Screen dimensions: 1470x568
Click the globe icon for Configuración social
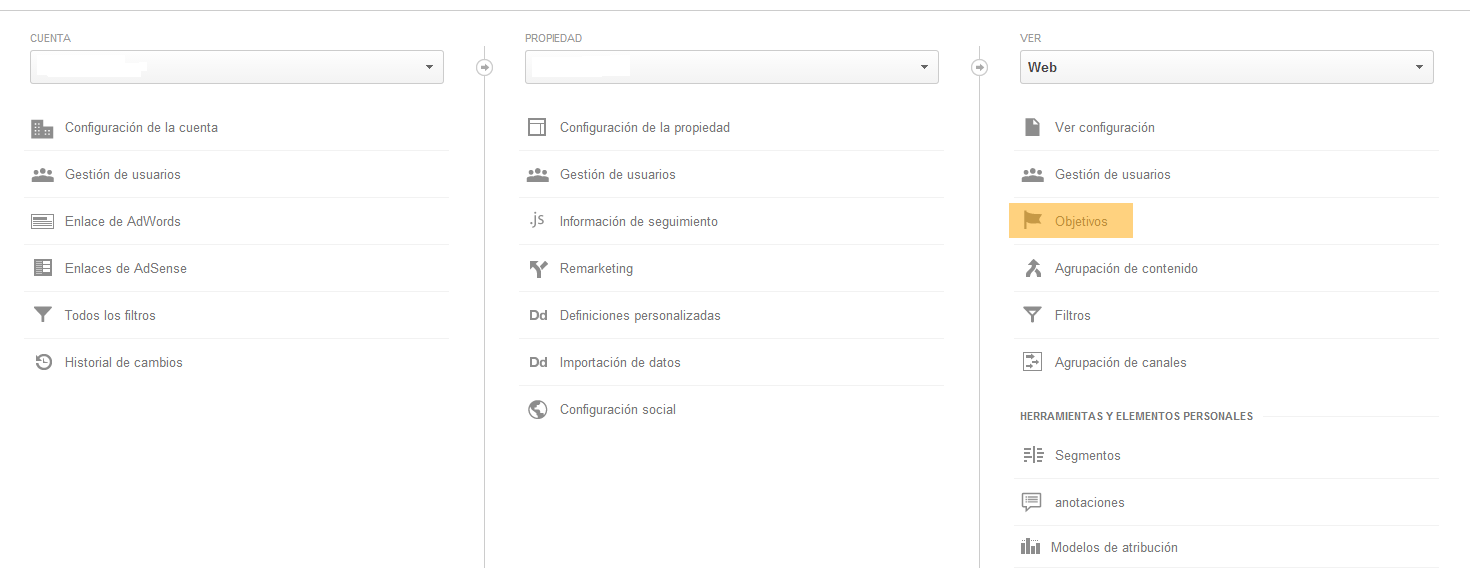538,409
